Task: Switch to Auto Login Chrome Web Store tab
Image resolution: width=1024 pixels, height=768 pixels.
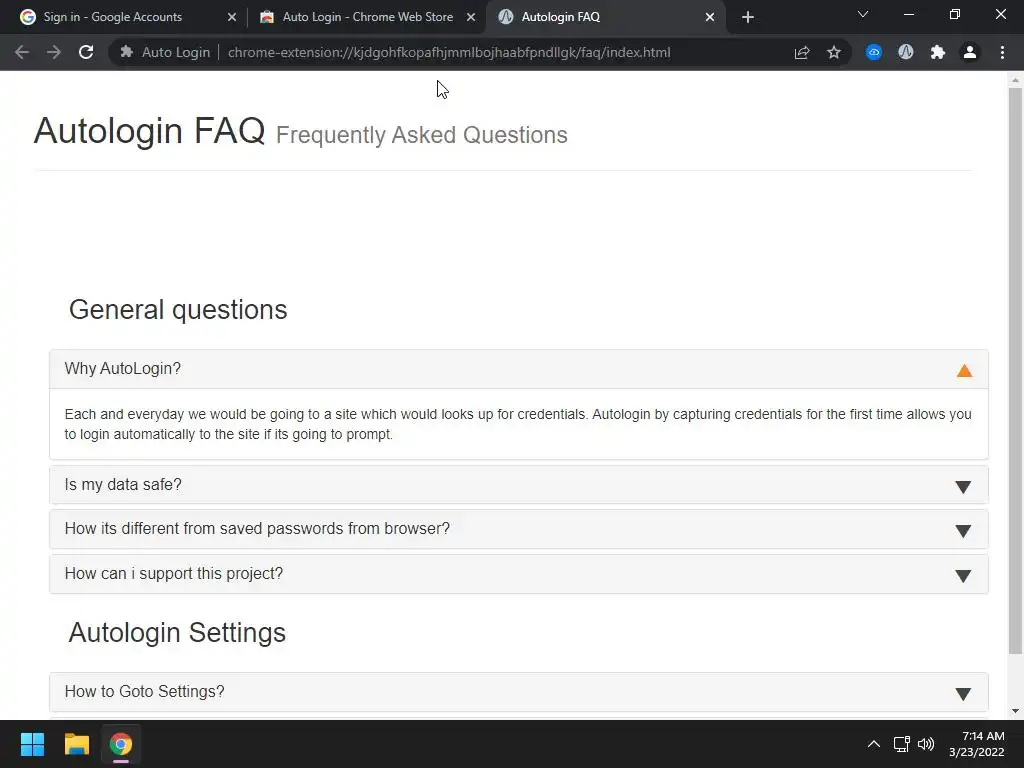Action: 366,17
